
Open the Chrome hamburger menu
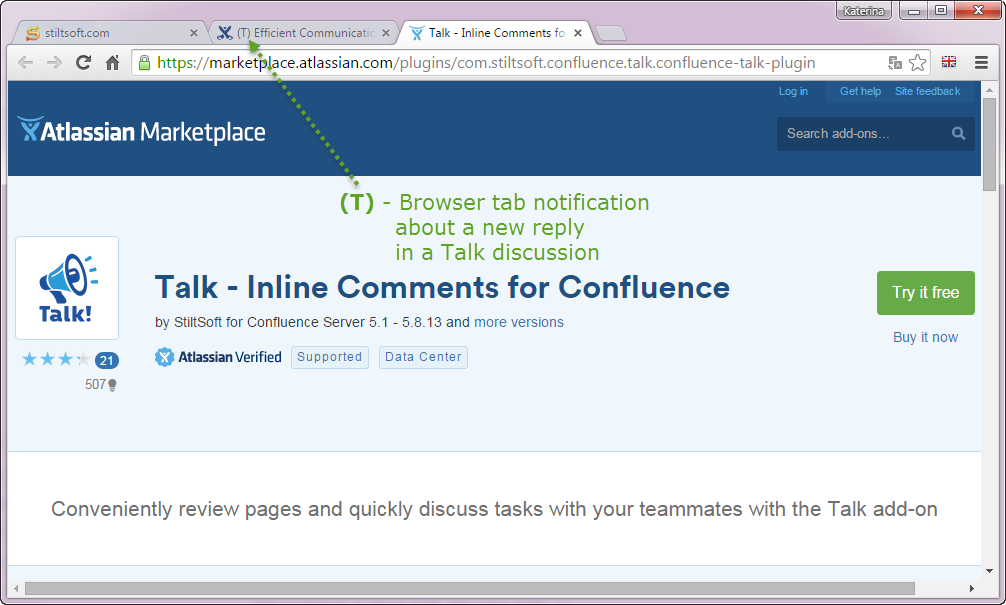(x=981, y=63)
